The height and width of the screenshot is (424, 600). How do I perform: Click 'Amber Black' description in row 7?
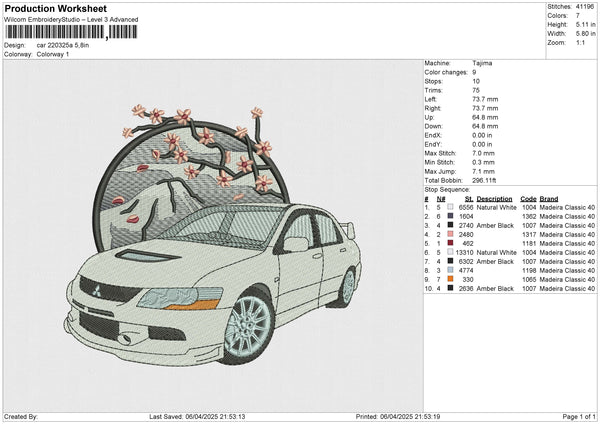click(x=495, y=261)
